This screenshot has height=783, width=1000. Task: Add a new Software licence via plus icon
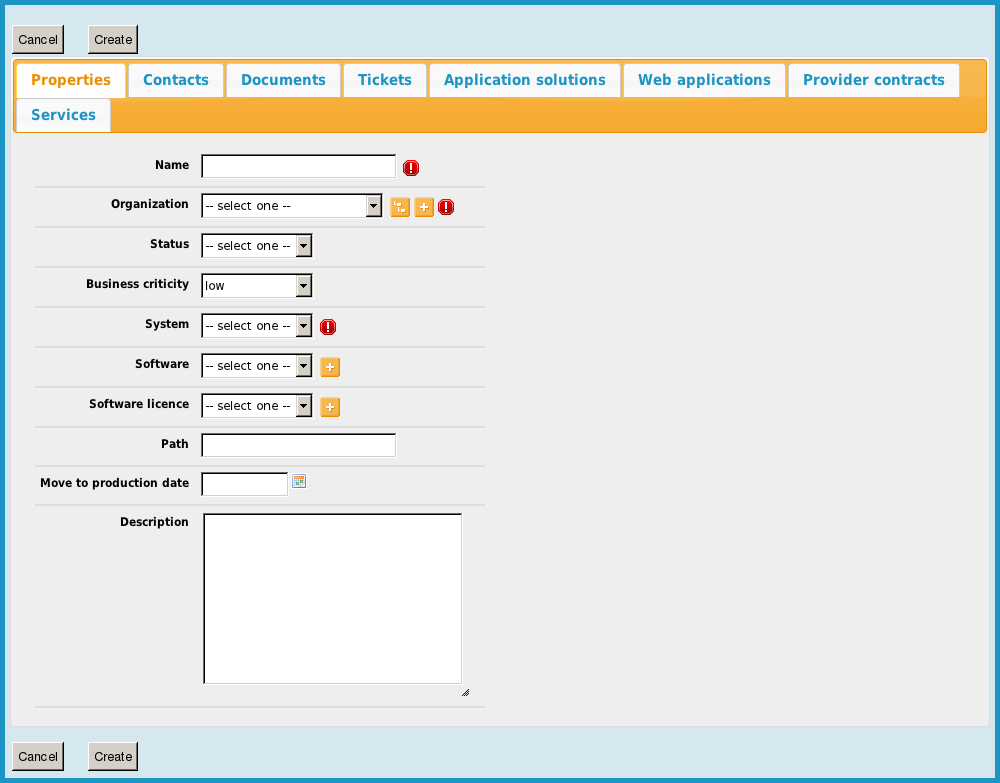[x=330, y=407]
